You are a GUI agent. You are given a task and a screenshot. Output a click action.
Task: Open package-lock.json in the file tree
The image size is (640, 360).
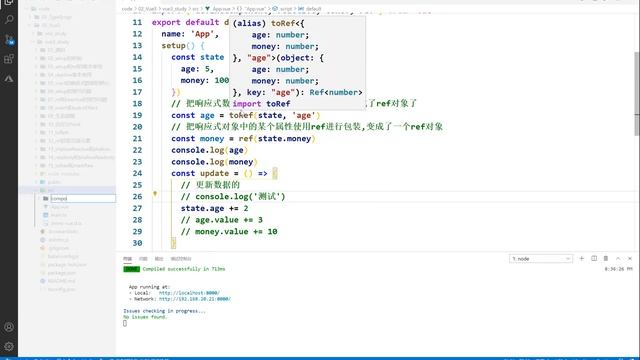tap(67, 264)
